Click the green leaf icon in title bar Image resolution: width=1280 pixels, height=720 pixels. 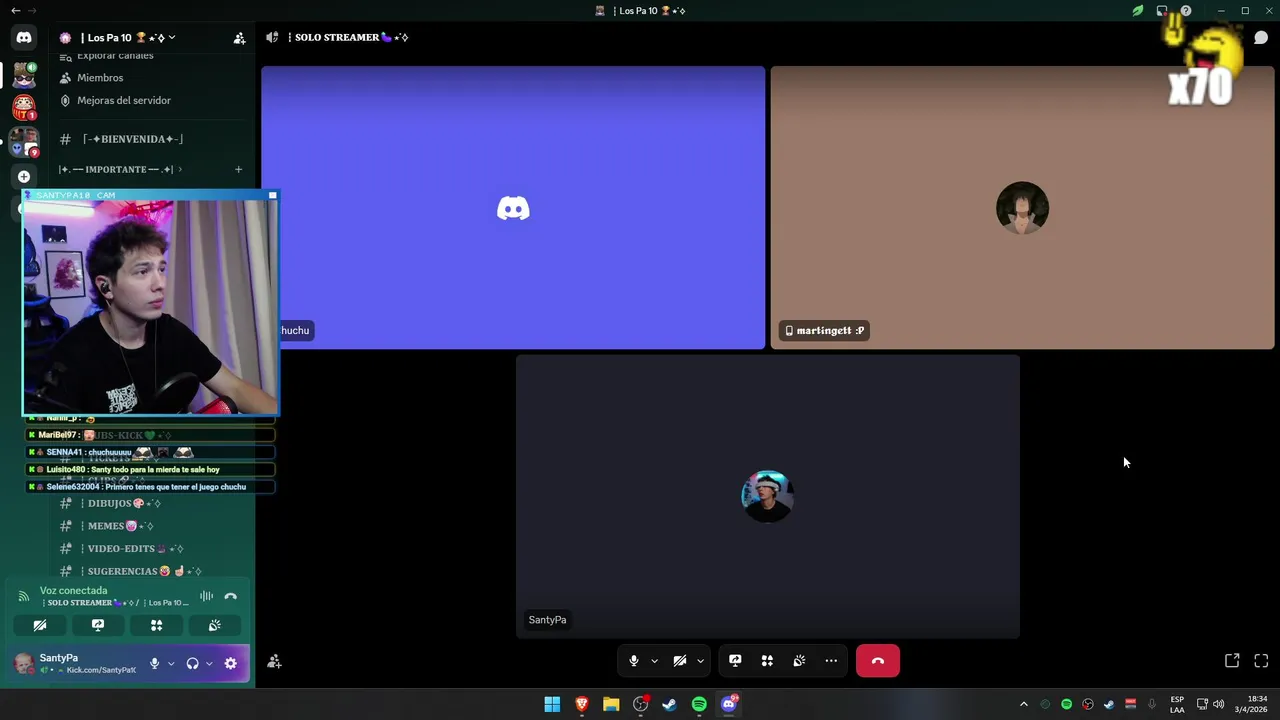[x=1138, y=11]
